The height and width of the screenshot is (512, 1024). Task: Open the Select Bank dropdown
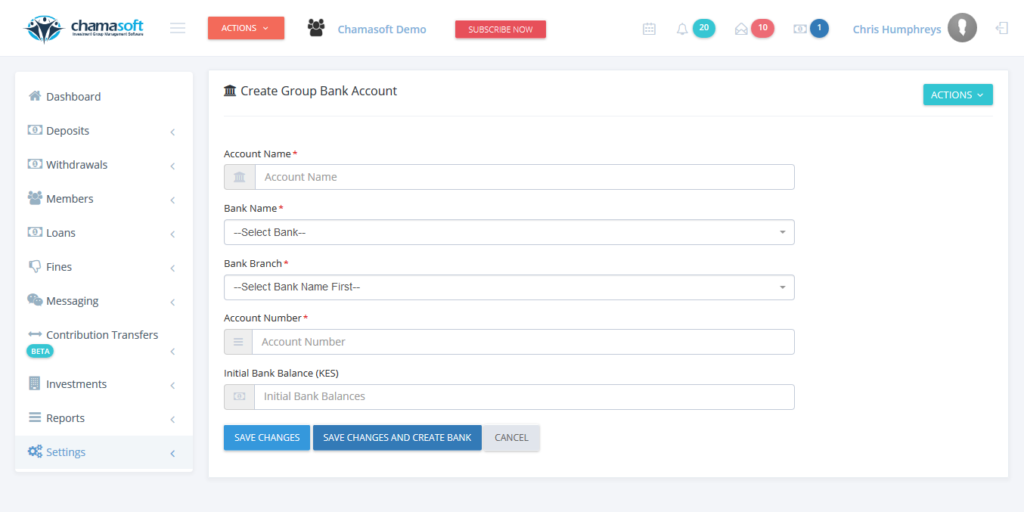pyautogui.click(x=509, y=232)
